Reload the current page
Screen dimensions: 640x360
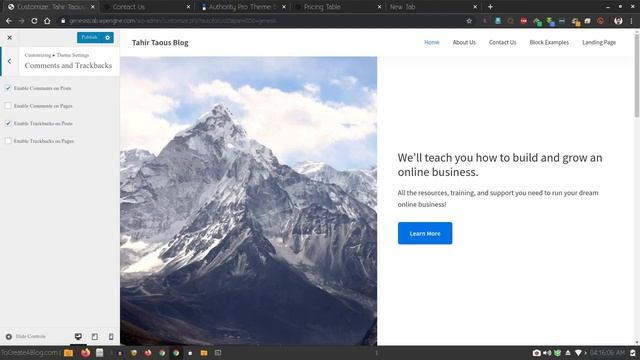pos(34,21)
